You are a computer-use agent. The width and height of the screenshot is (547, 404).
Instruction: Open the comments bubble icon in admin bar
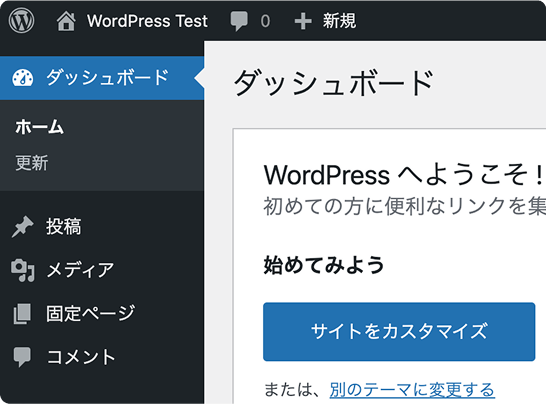click(x=239, y=21)
